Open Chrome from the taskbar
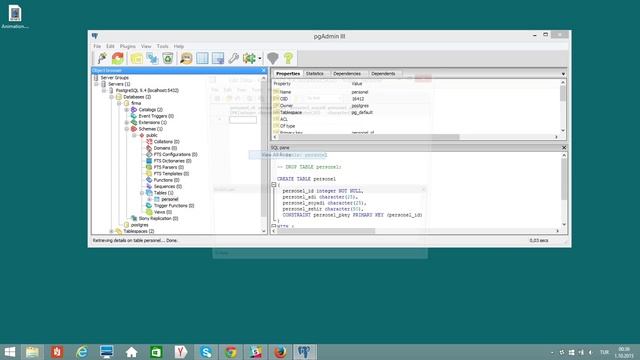This screenshot has height=360, width=640. point(231,352)
